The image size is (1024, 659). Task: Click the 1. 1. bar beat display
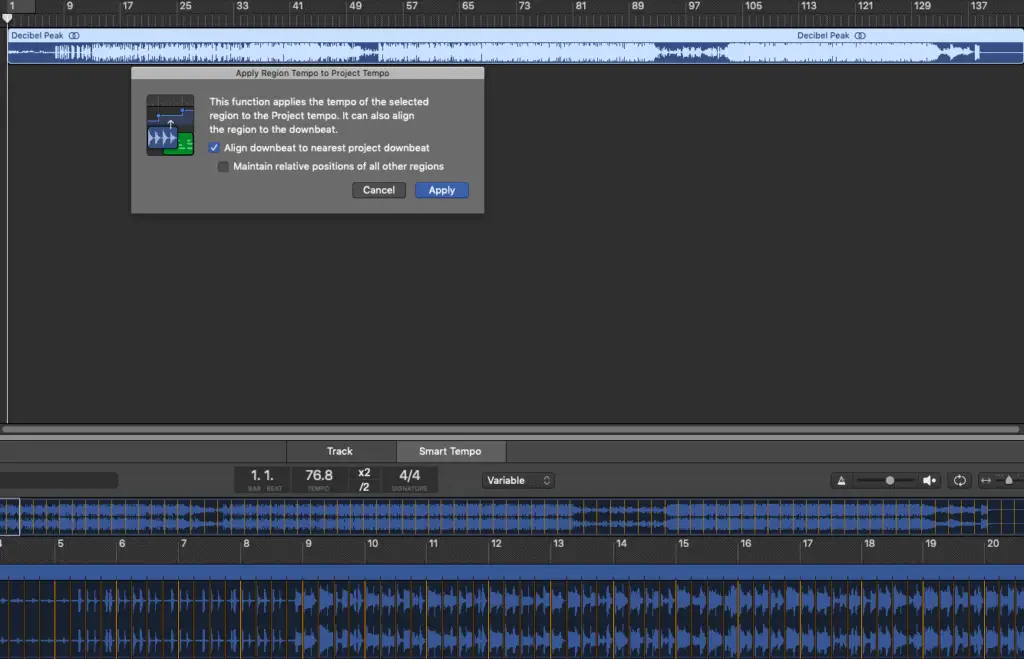tap(262, 479)
